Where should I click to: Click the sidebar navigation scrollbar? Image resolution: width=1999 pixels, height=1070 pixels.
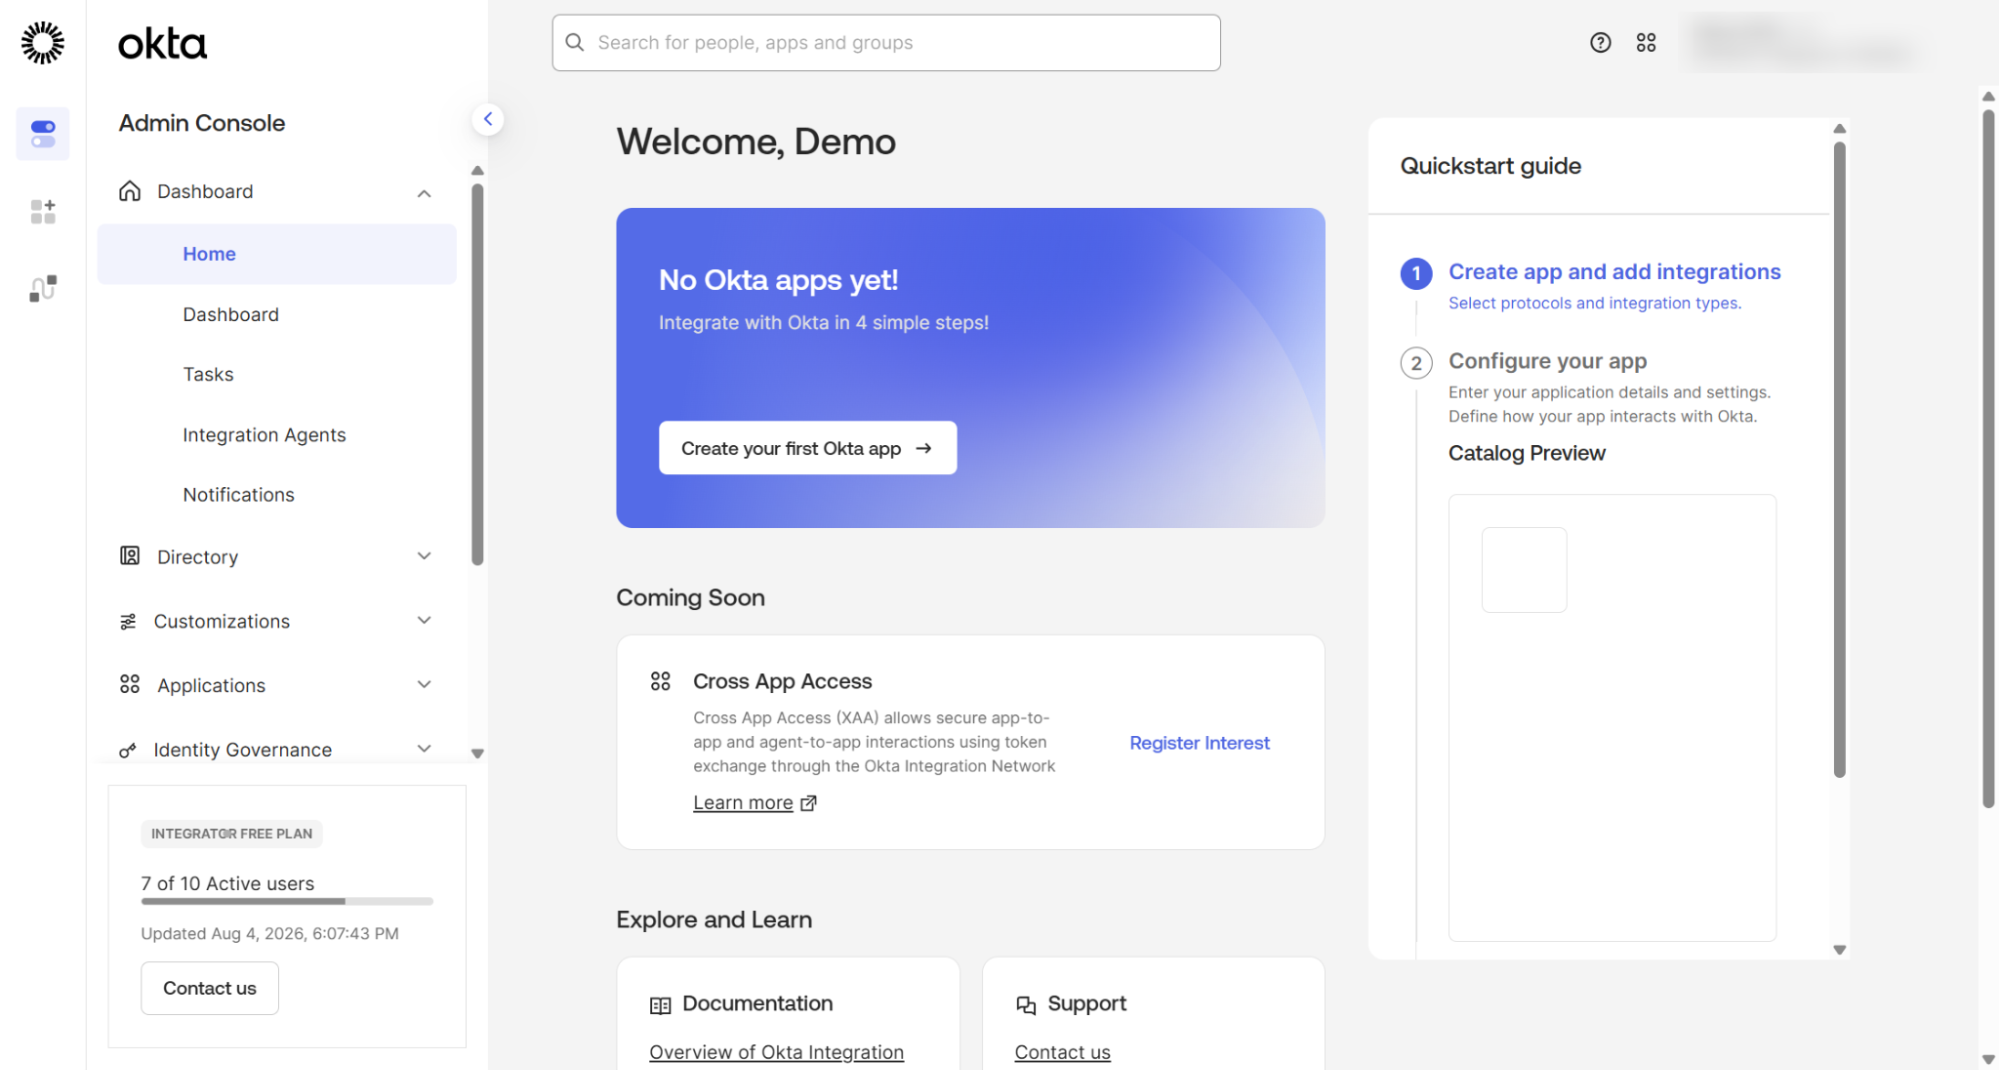coord(478,374)
